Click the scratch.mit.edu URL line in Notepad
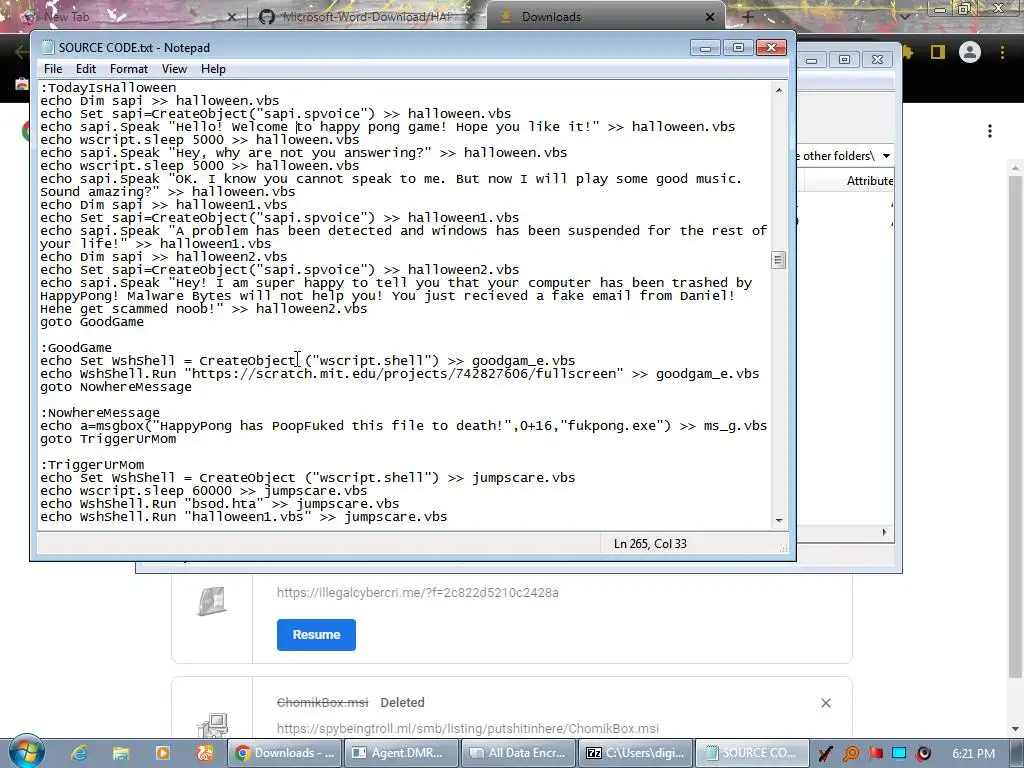Screen dimensions: 1024x768 (x=400, y=374)
